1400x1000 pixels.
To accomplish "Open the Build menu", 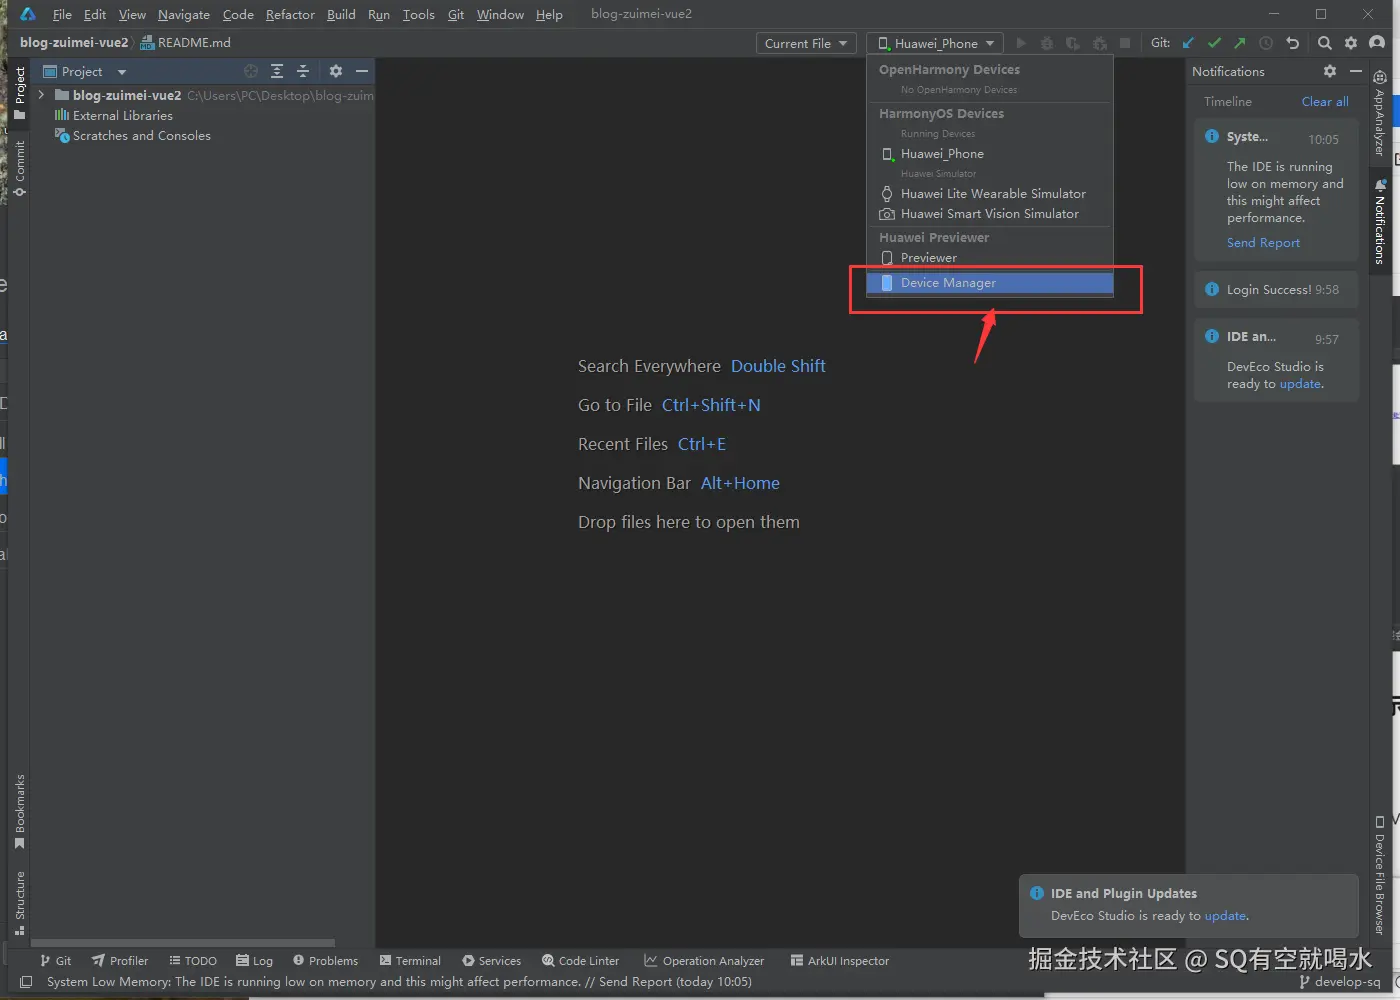I will 341,14.
